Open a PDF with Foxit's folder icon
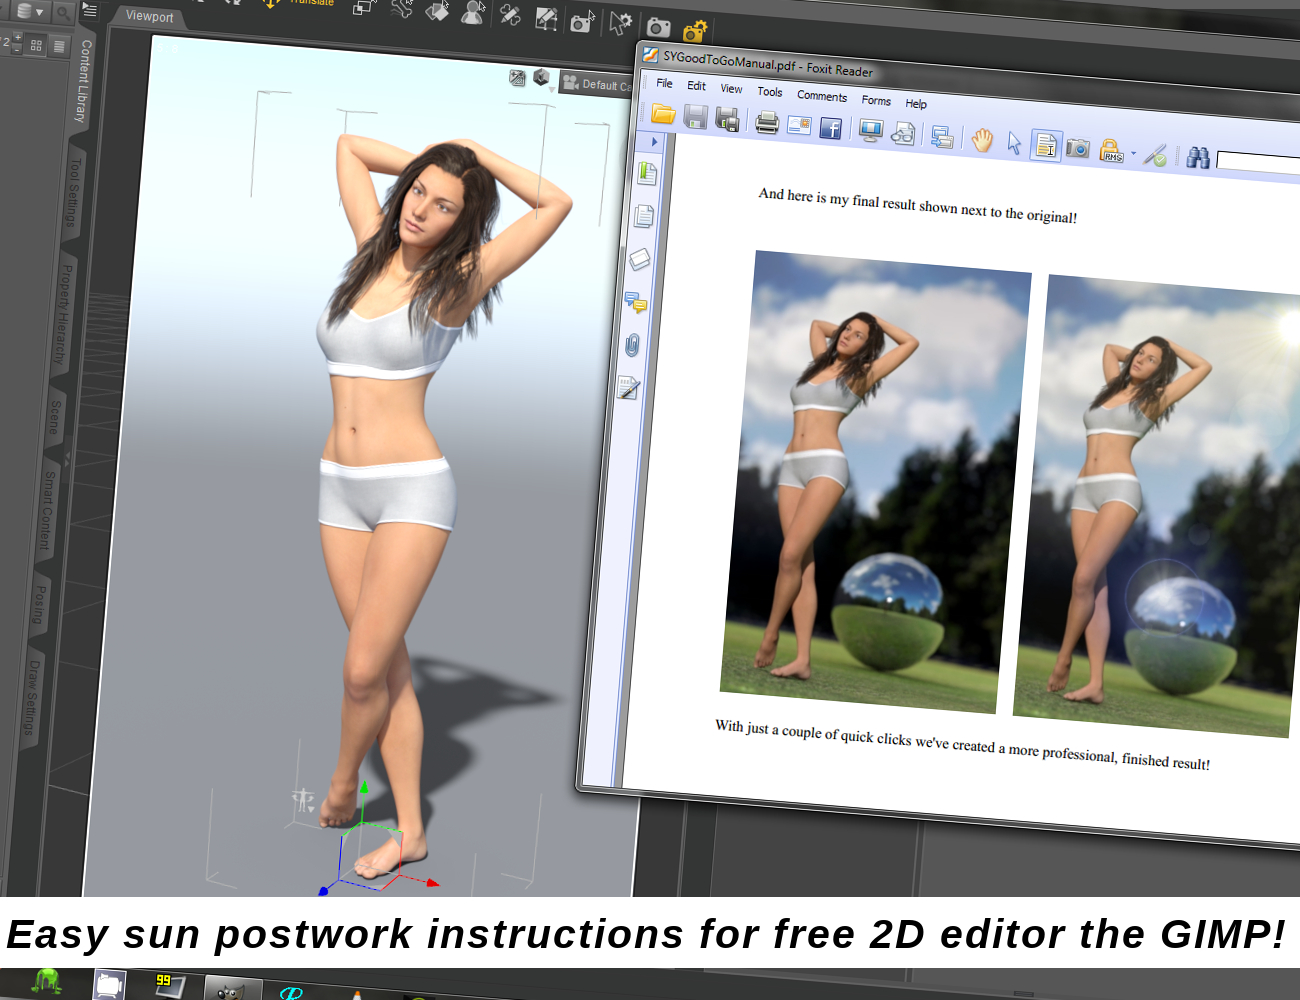 [x=663, y=114]
